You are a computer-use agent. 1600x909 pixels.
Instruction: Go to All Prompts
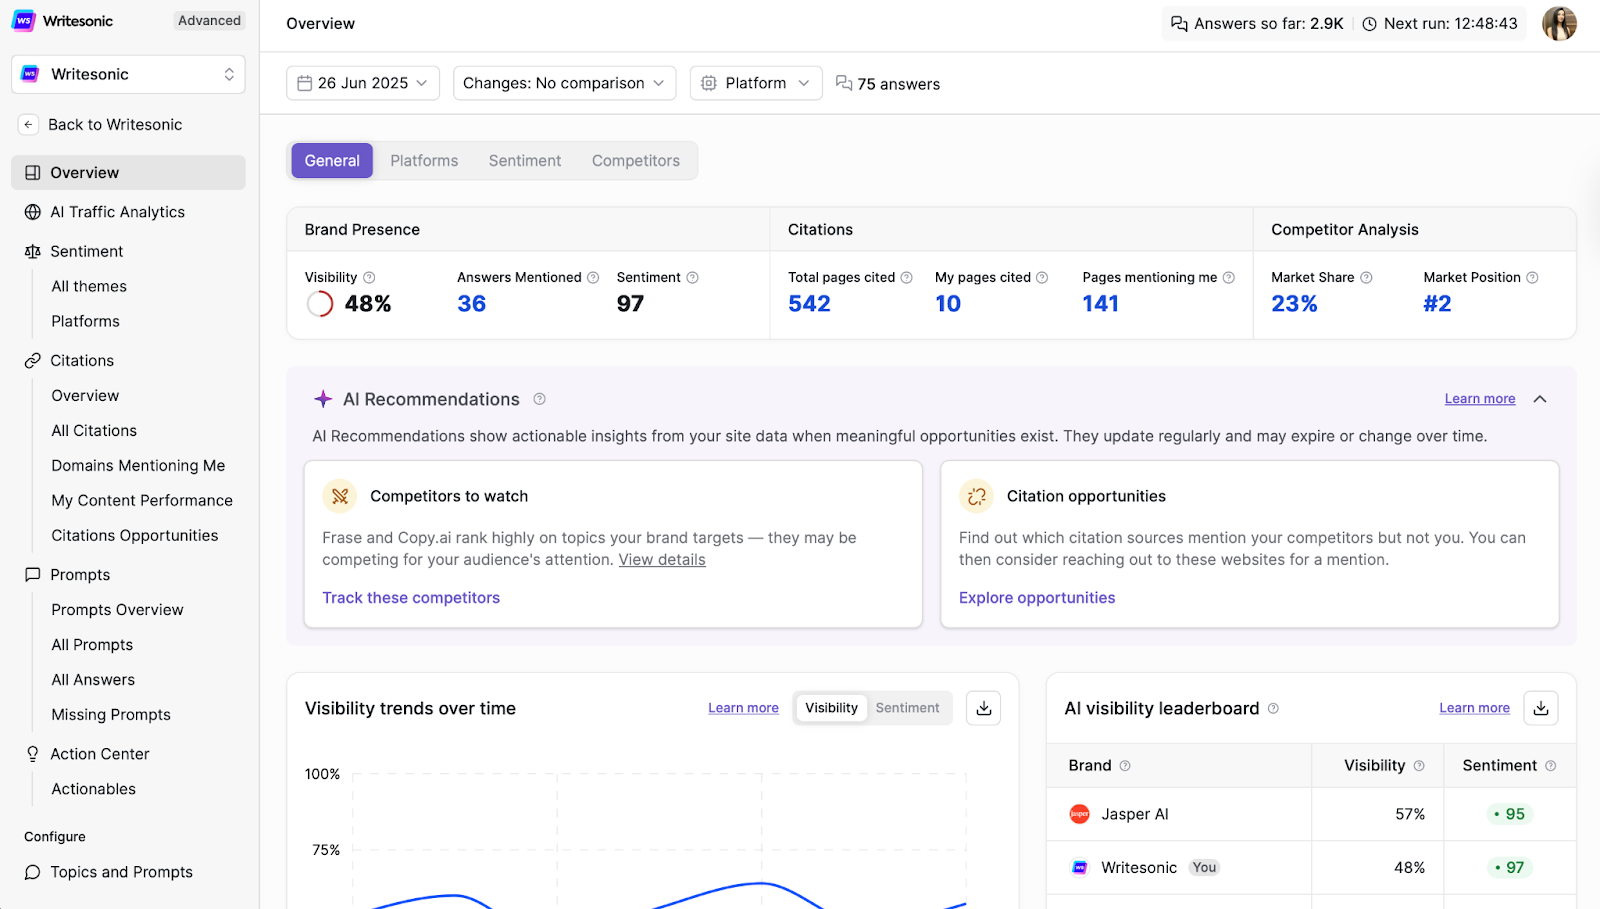(x=92, y=645)
